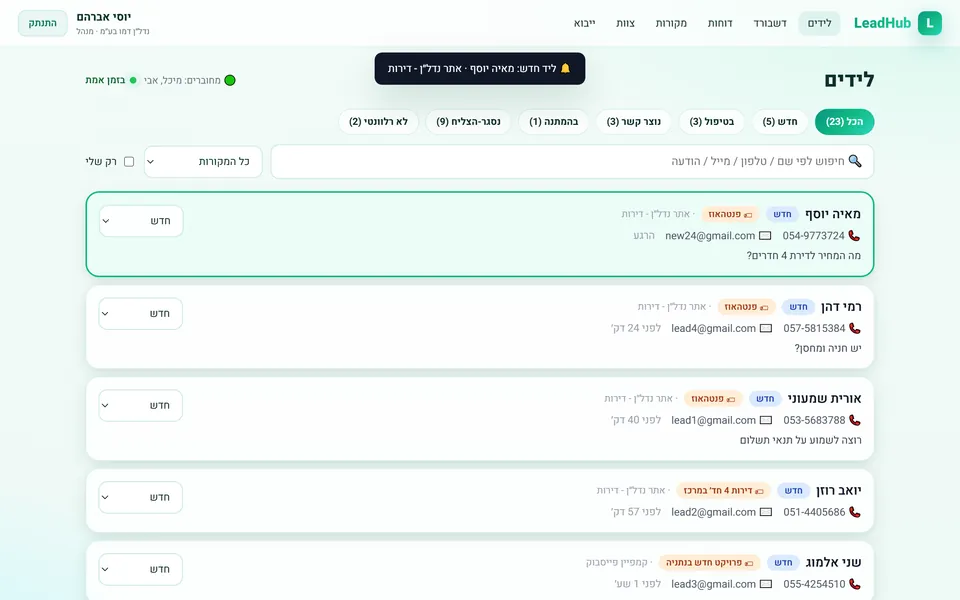Click the קמפיין פייסבוק source label
The image size is (960, 600).
pos(617,562)
